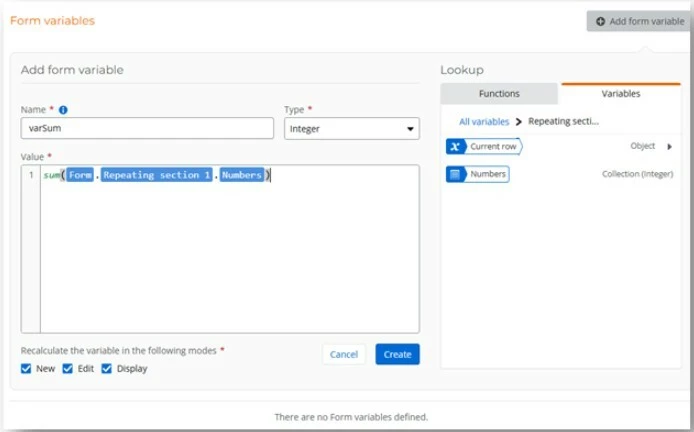Click the breadcrumb arrow after All variables
Viewport: 694px width, 432px height.
click(519, 121)
